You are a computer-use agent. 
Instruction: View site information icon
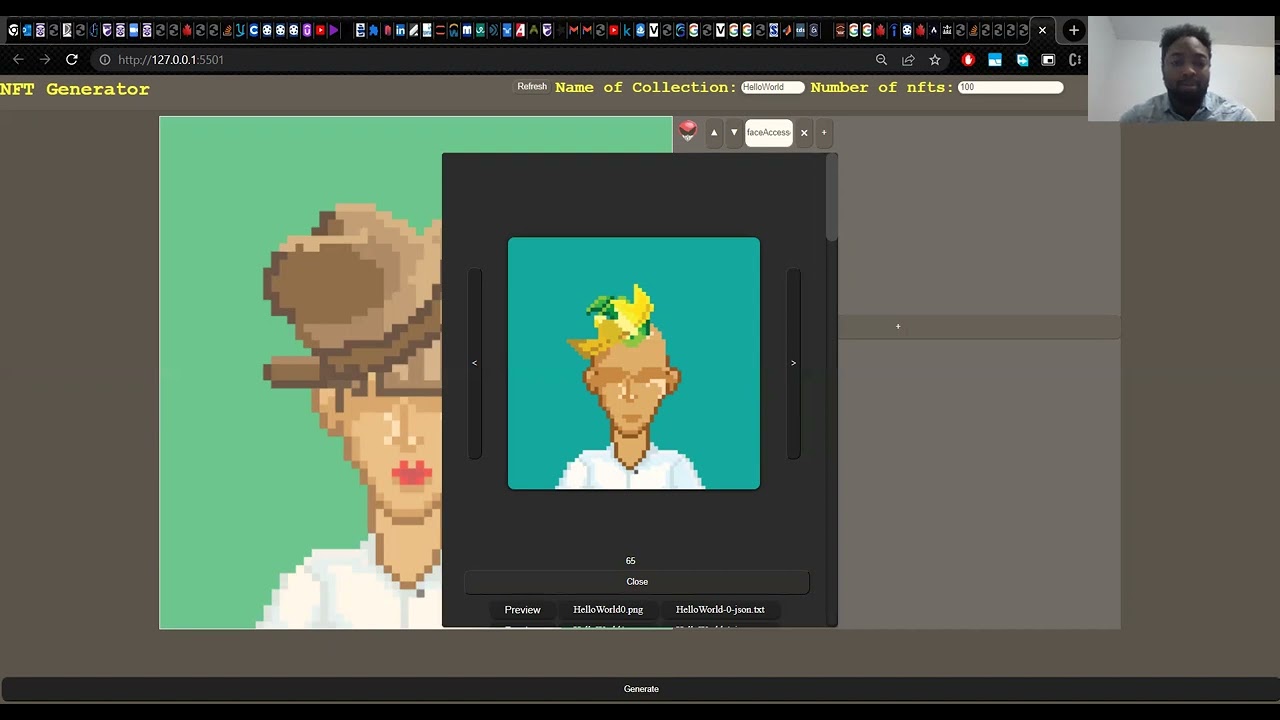pos(104,60)
